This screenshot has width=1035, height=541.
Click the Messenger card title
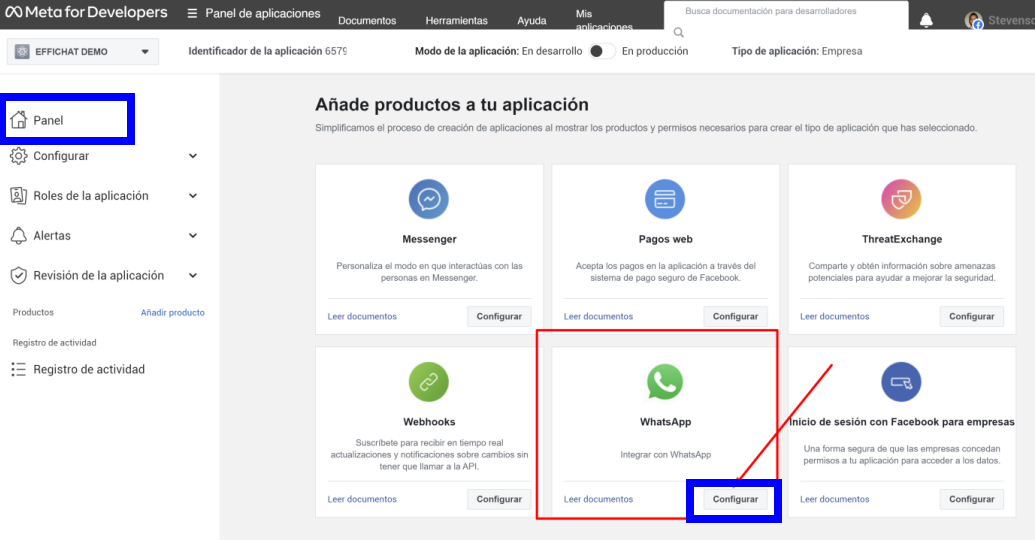[429, 239]
